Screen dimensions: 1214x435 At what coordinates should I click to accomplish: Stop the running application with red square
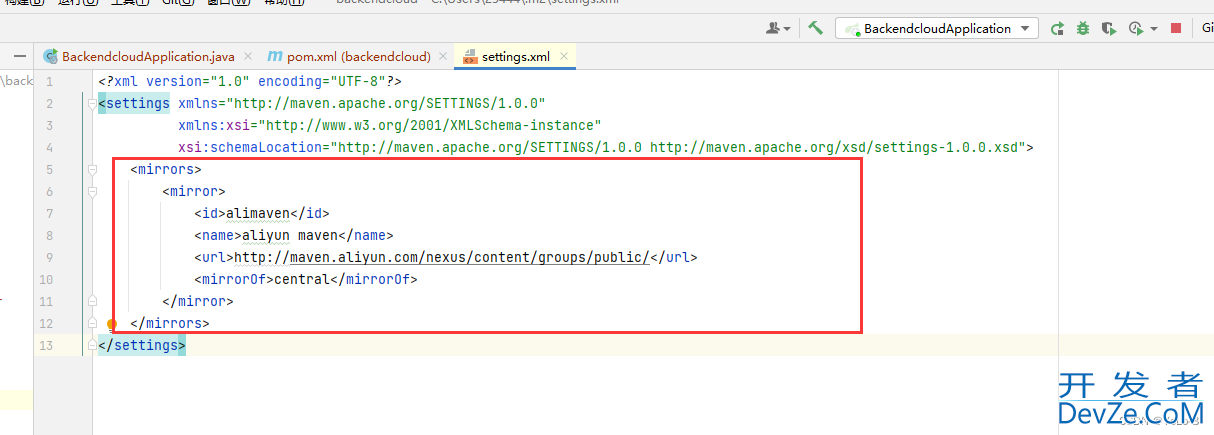[1176, 29]
